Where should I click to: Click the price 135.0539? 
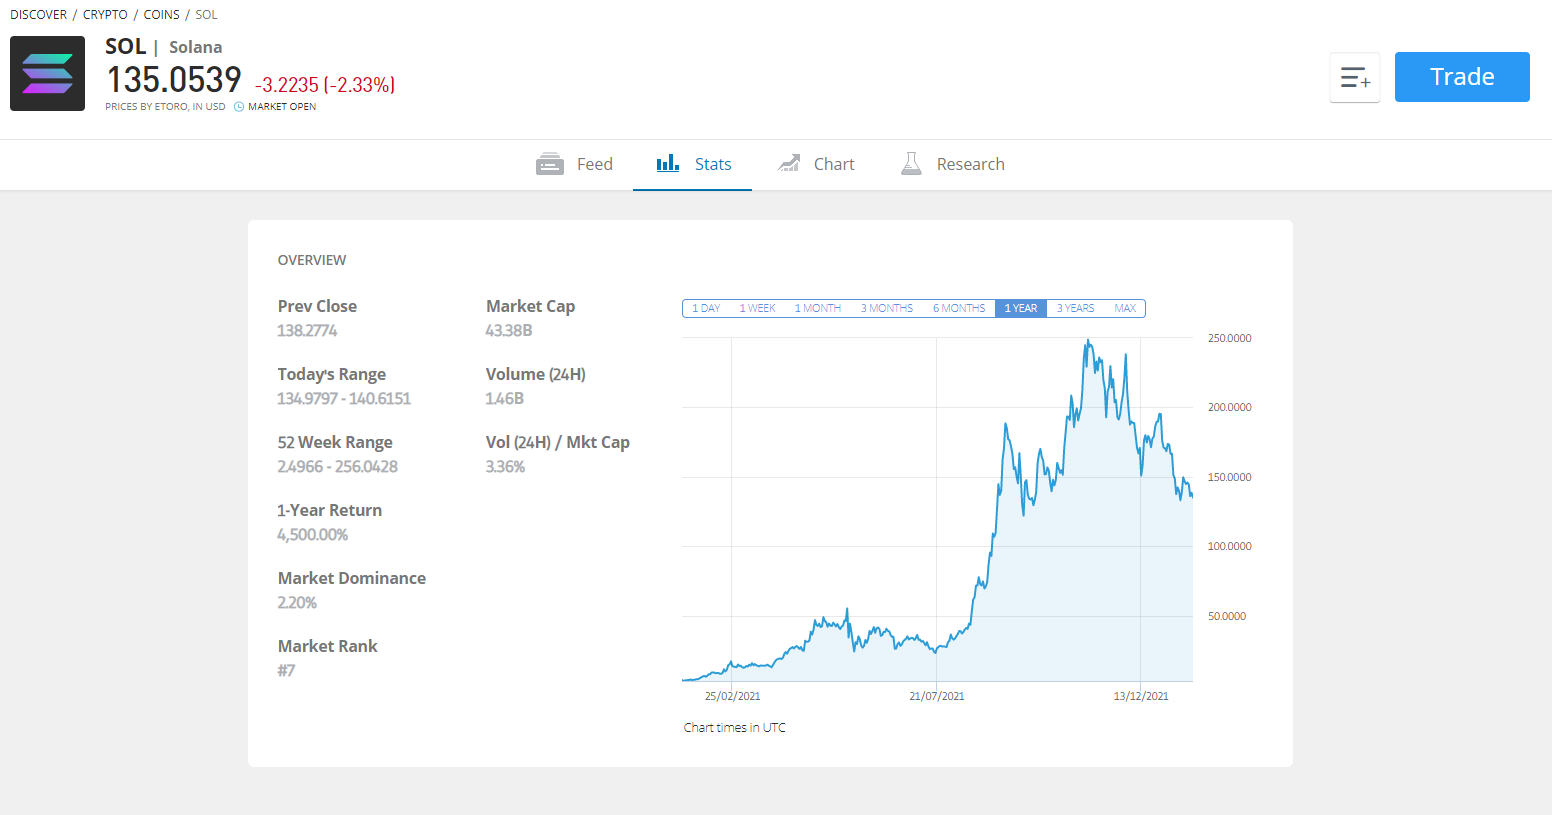[x=174, y=80]
